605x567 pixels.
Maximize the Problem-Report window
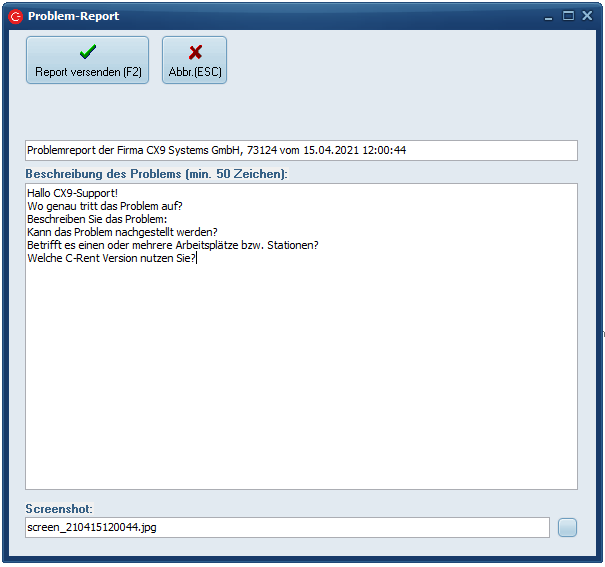[568, 16]
